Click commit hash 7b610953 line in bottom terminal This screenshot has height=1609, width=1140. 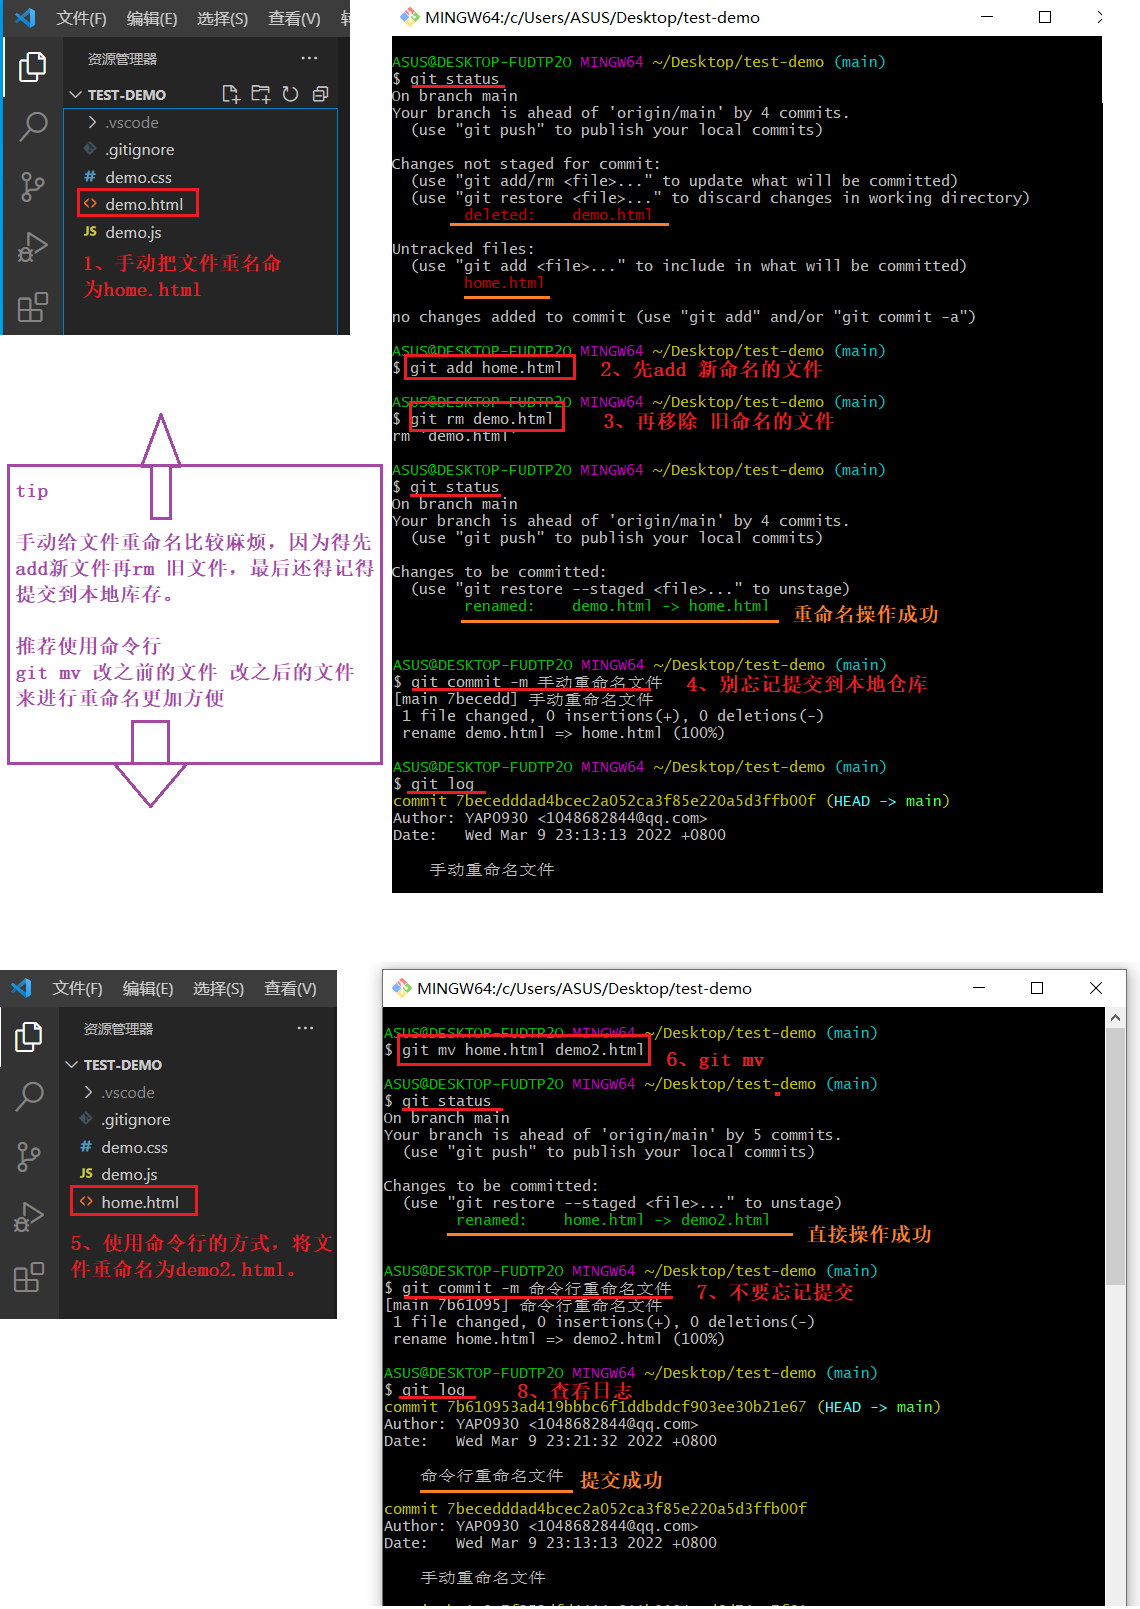662,1407
